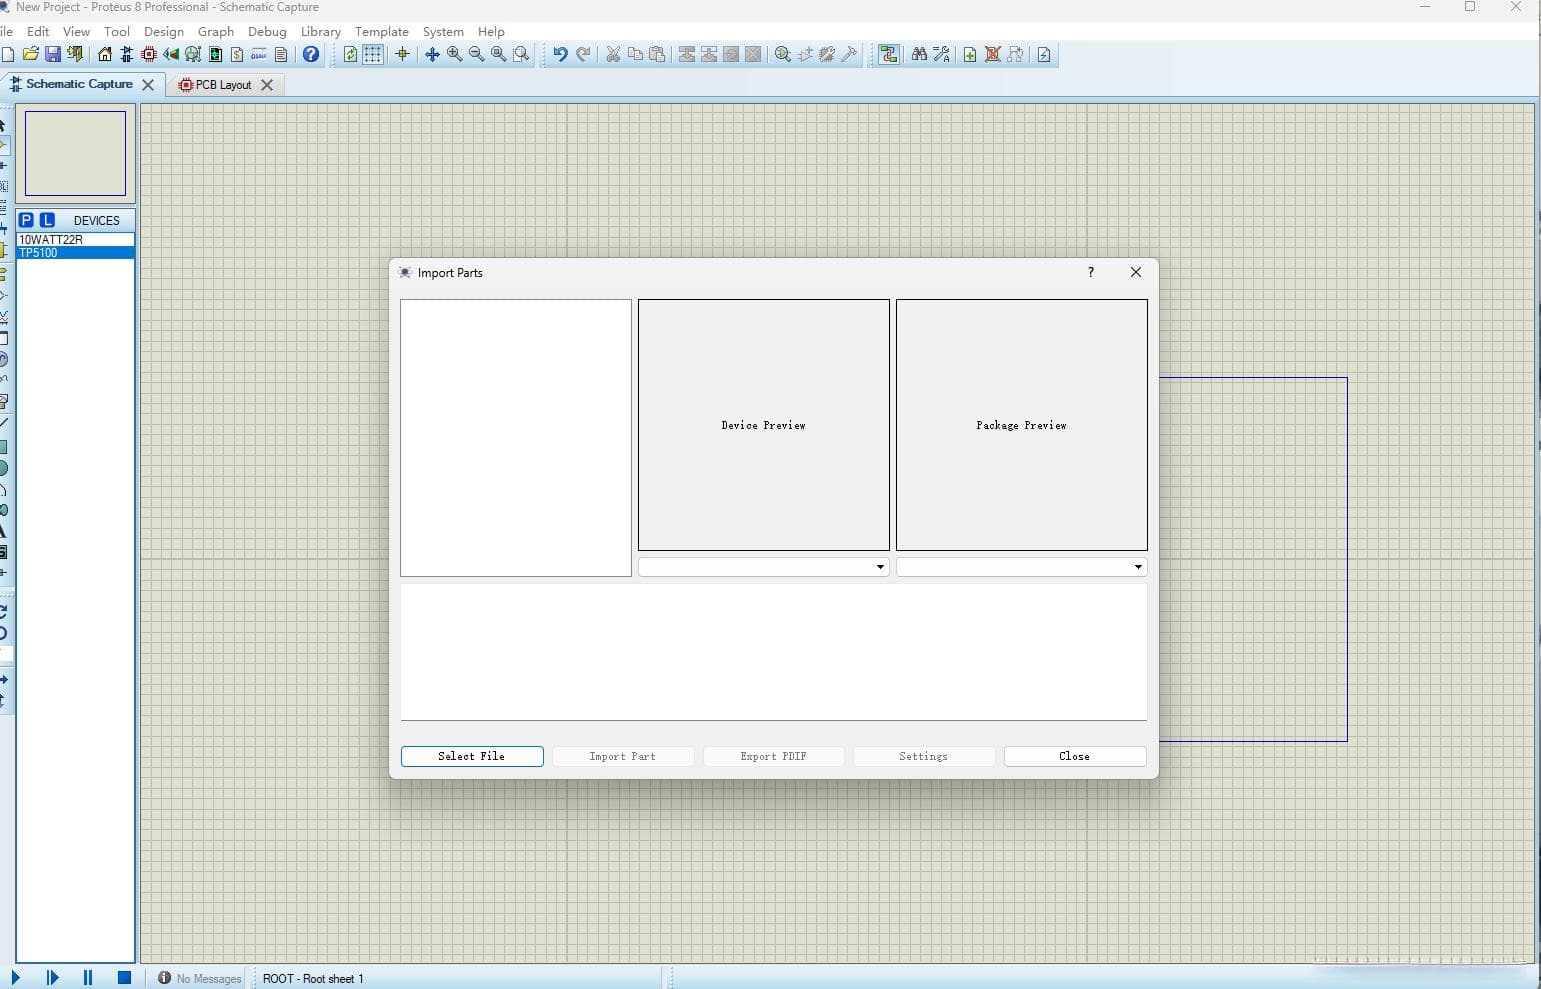1541x989 pixels.
Task: Zoom out with the magnifier minus icon
Action: click(x=476, y=55)
